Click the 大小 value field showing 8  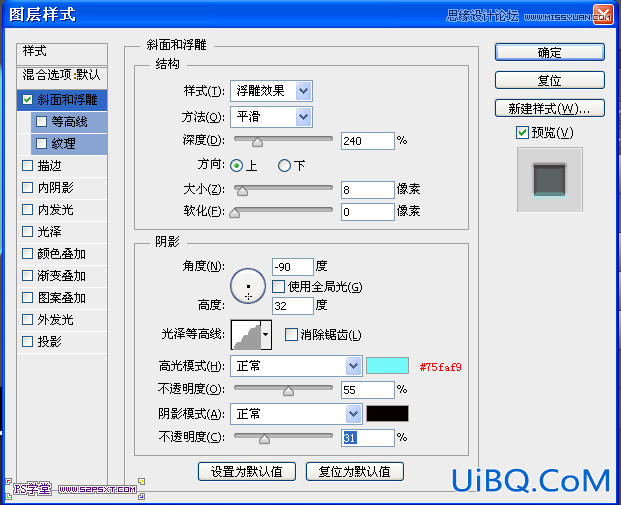(x=368, y=190)
